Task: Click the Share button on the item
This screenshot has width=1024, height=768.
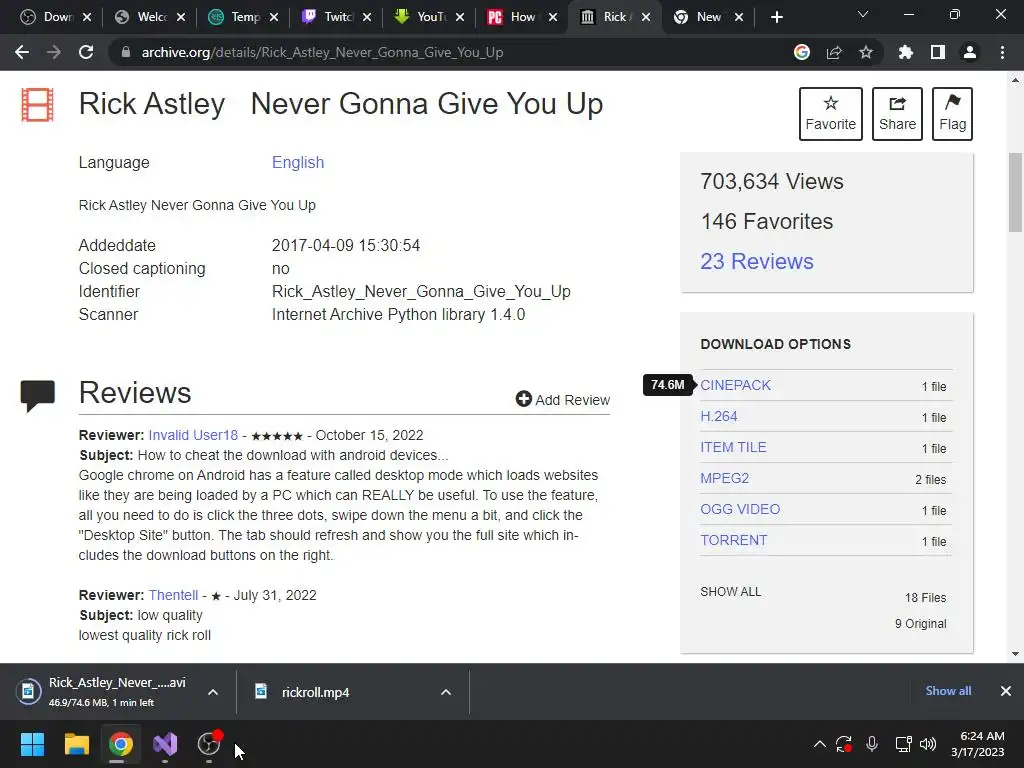Action: pos(897,114)
